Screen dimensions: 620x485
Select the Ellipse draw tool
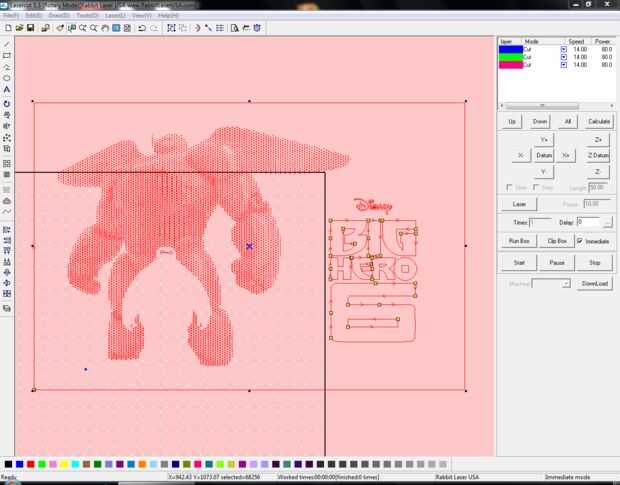tap(7, 78)
